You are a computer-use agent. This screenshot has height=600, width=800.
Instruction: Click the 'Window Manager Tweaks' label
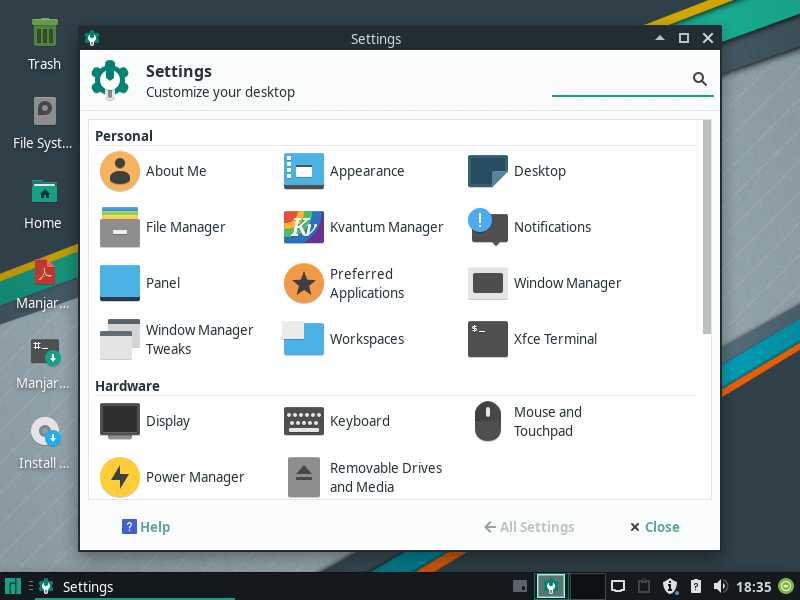point(199,339)
